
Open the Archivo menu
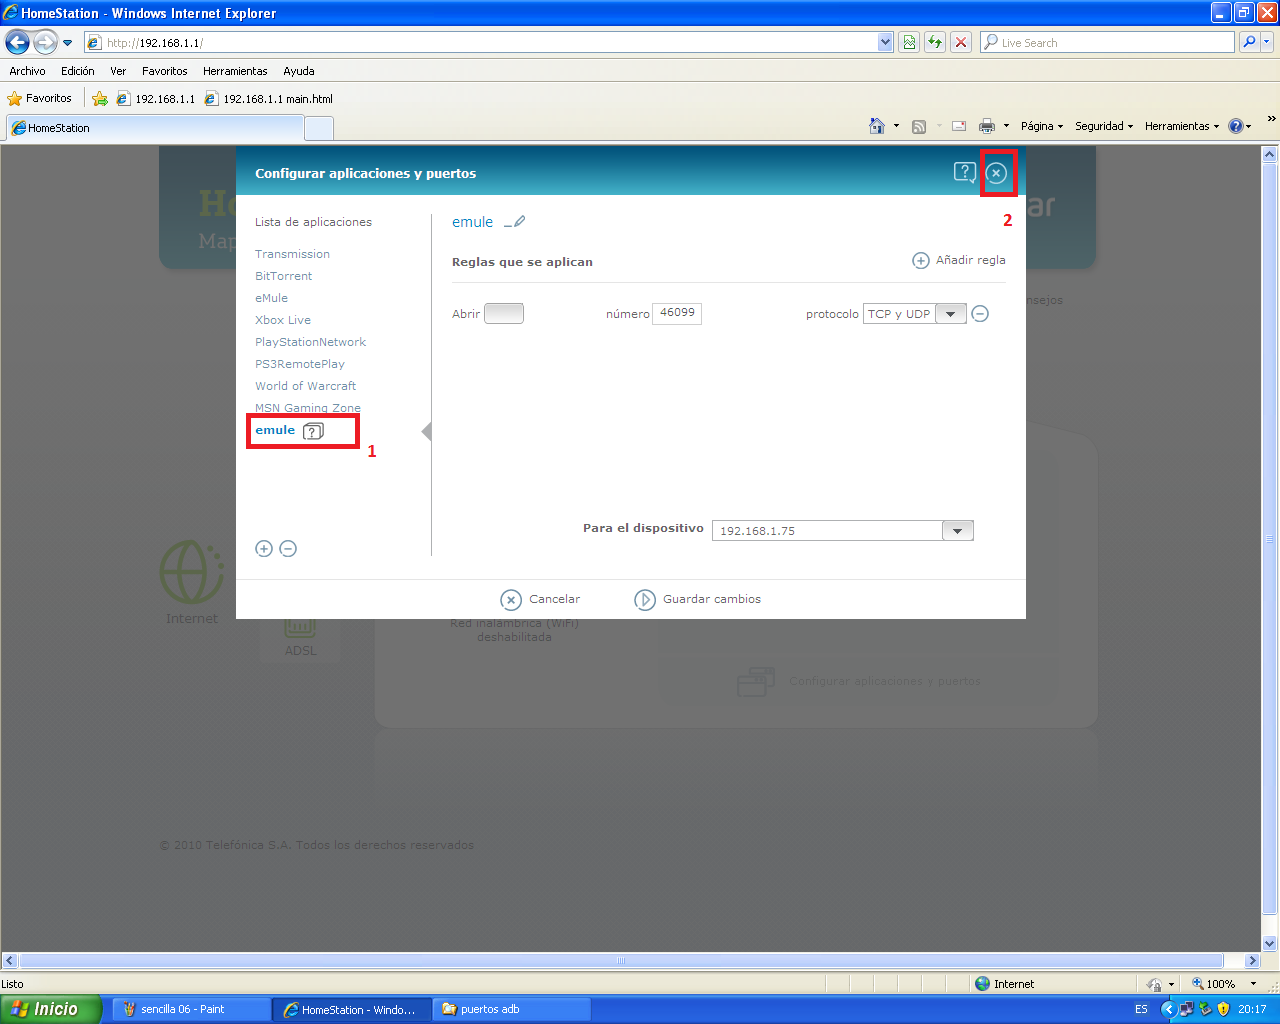[x=27, y=71]
